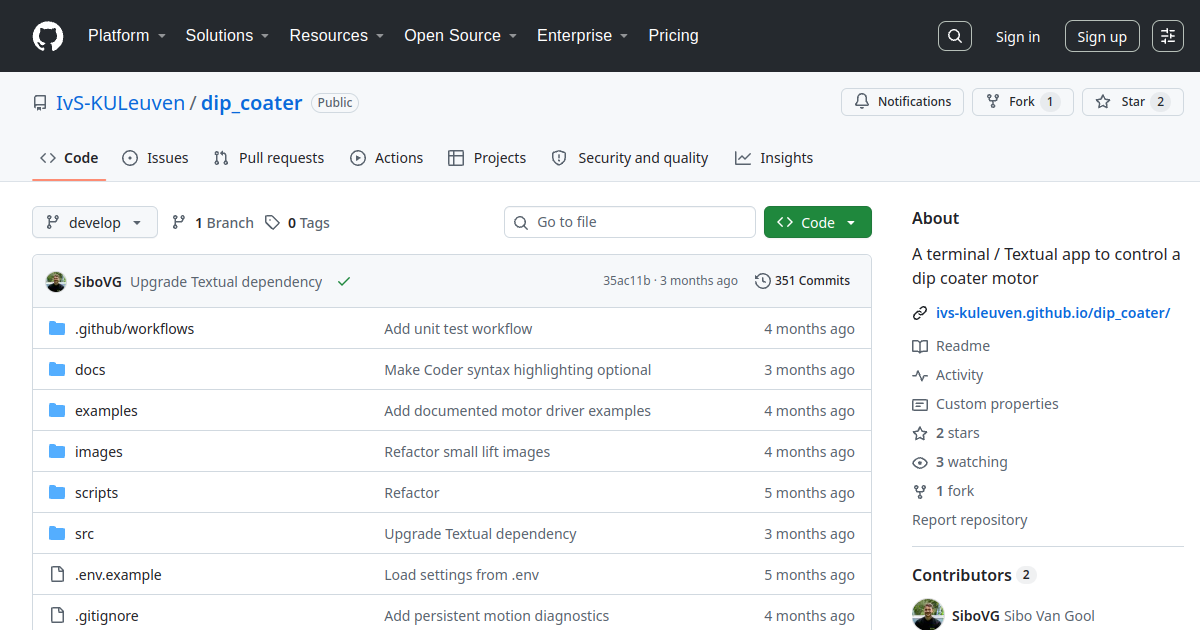This screenshot has width=1200, height=630.
Task: Switch to the Issues tab
Action: coord(155,158)
